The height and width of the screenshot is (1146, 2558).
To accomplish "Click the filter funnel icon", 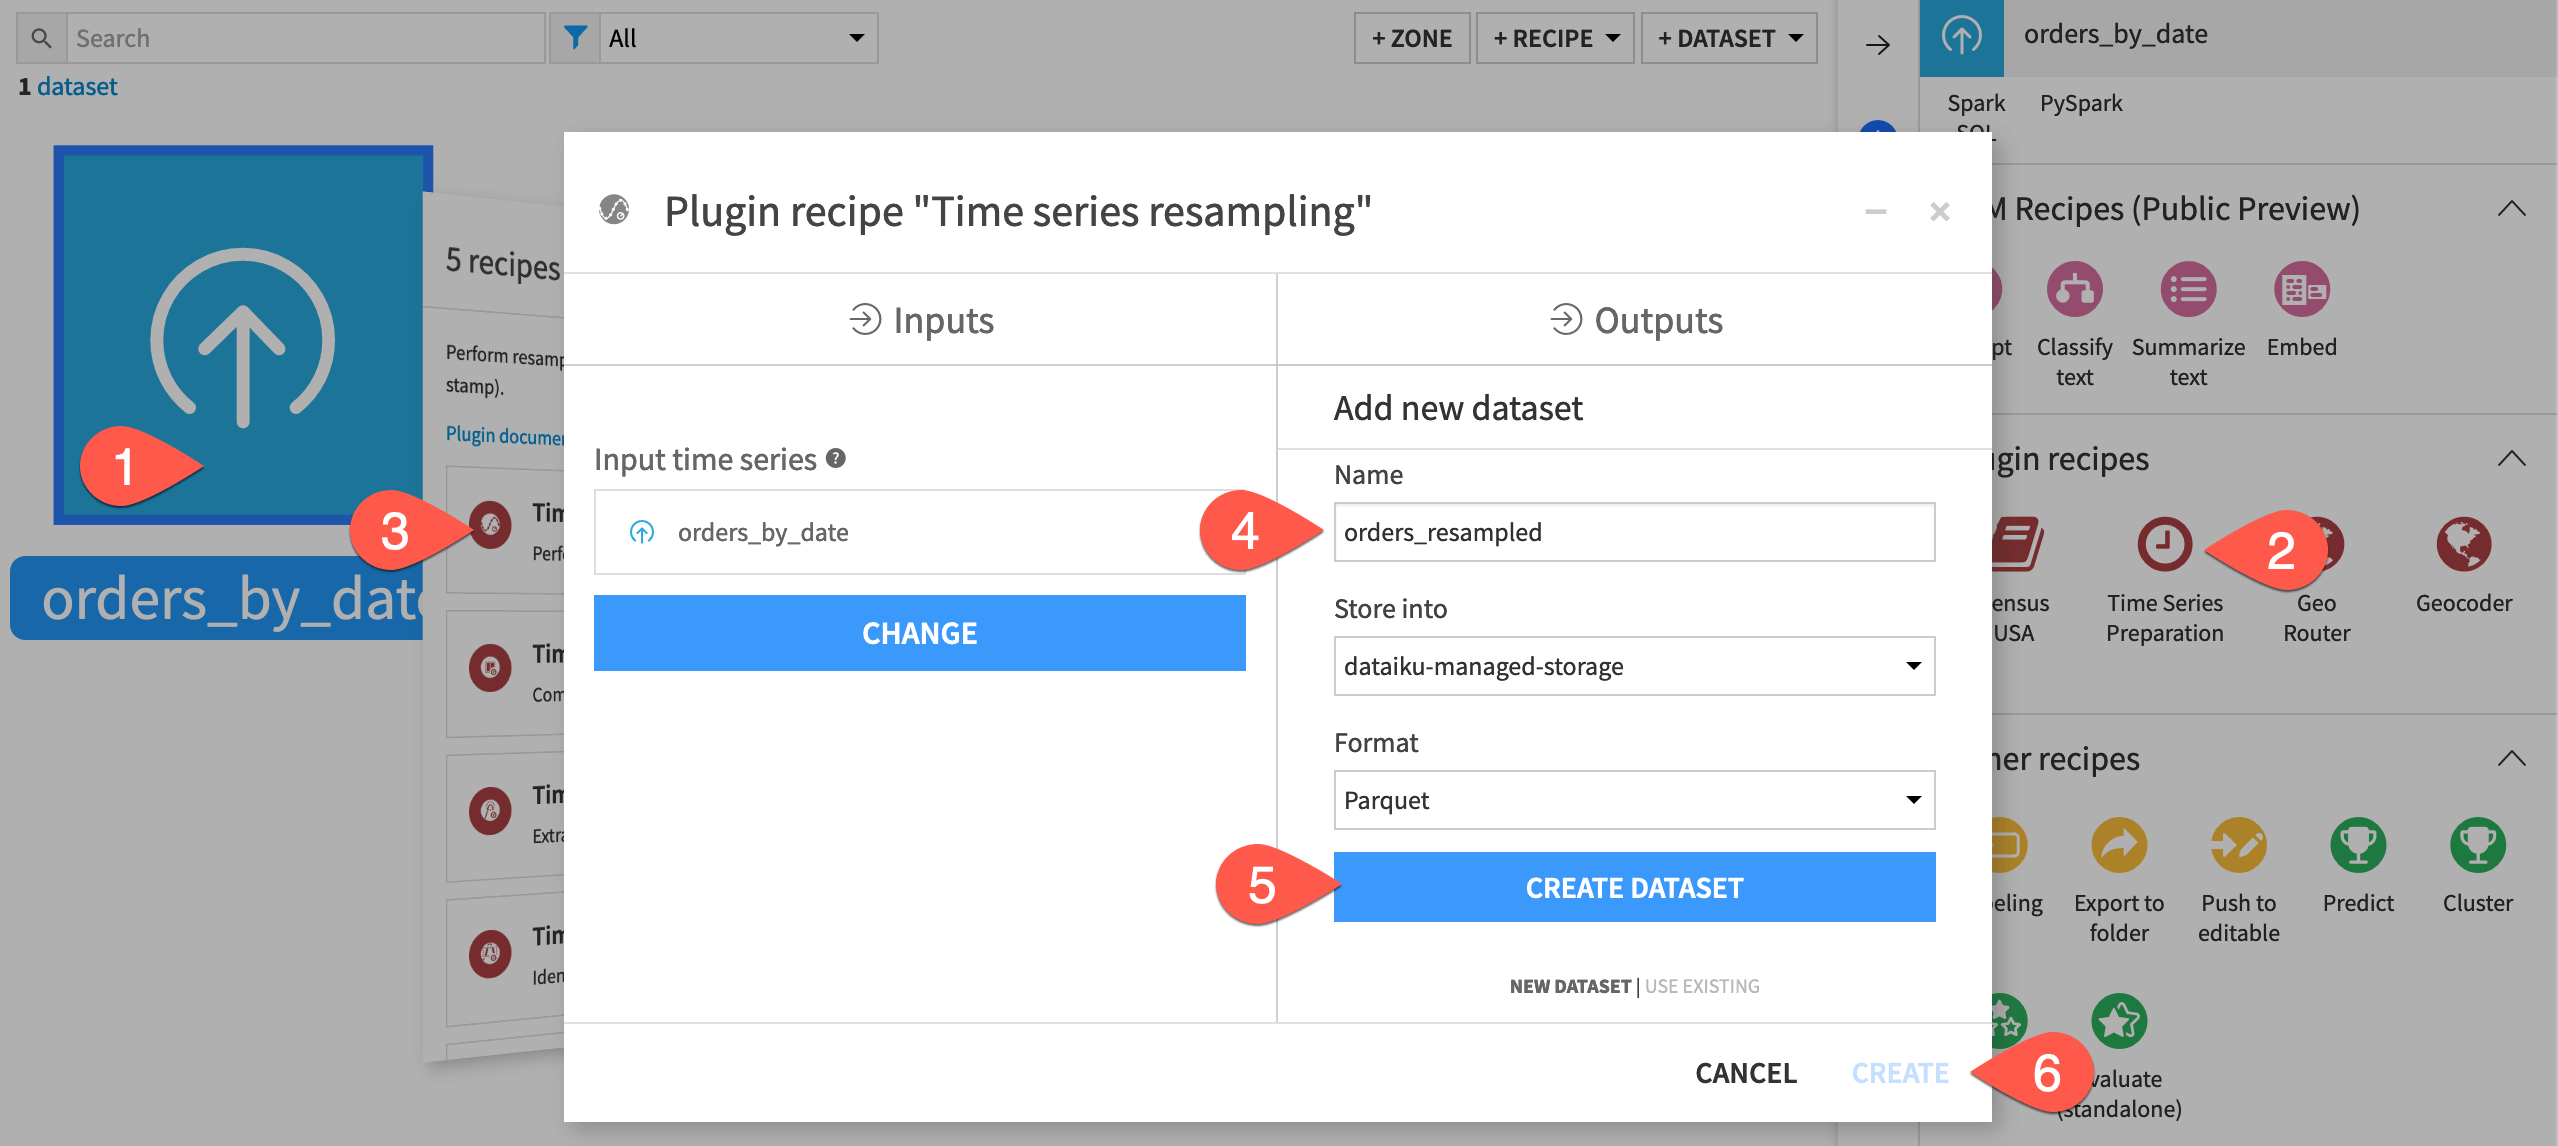I will [x=575, y=38].
